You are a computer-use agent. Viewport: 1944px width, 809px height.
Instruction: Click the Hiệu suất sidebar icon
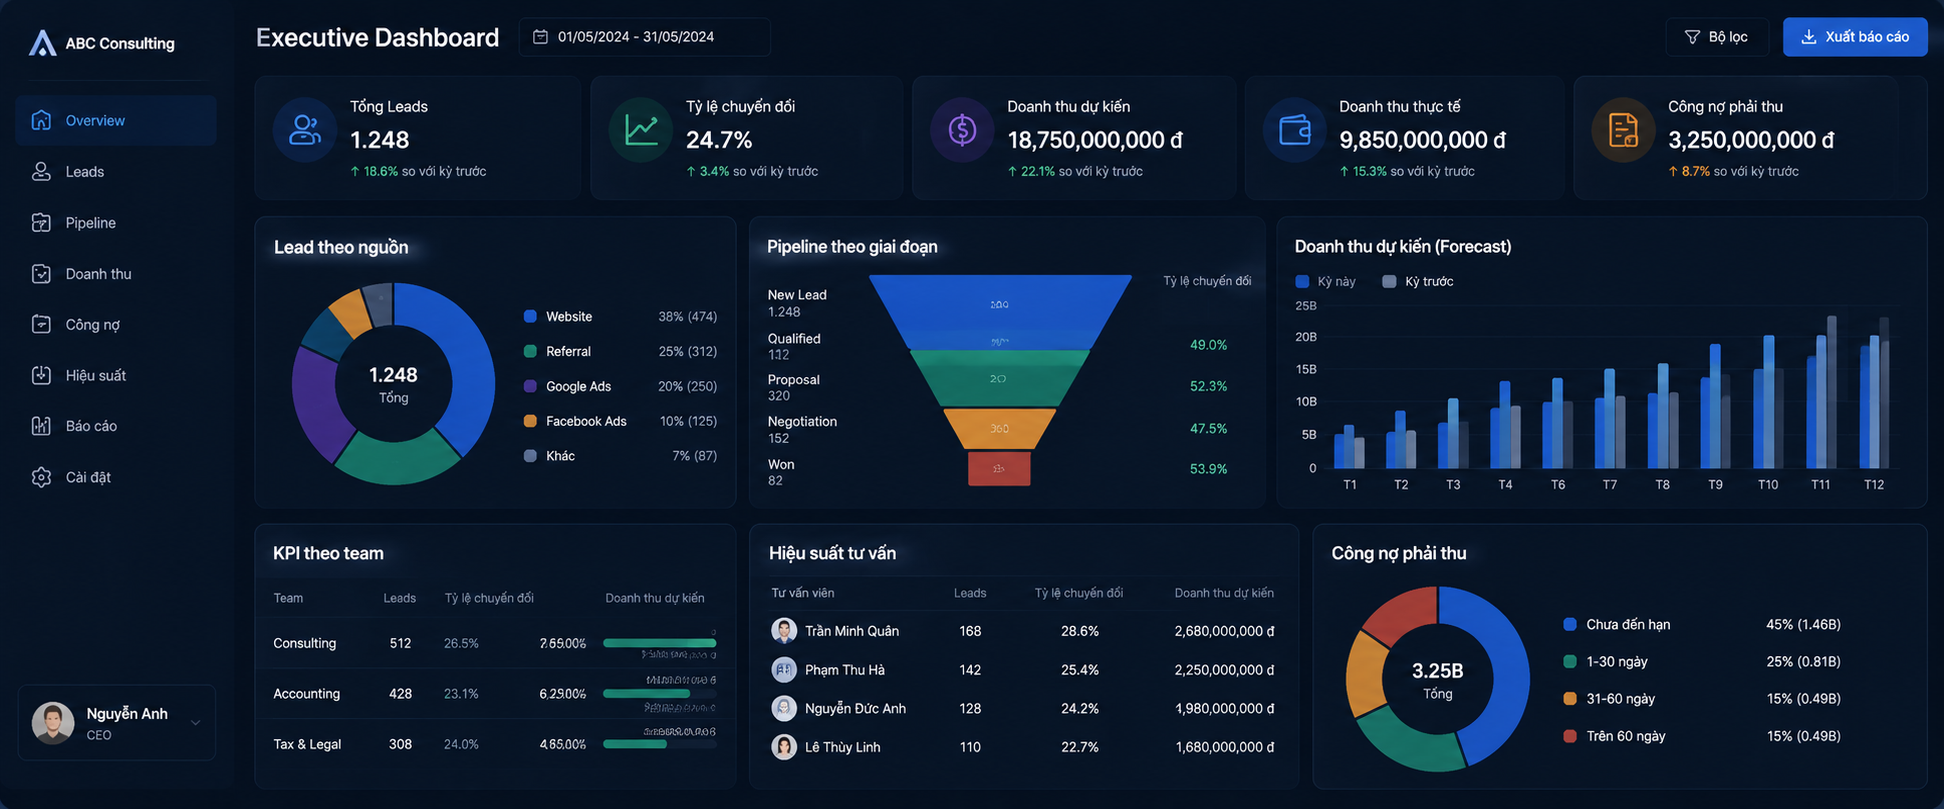click(41, 375)
